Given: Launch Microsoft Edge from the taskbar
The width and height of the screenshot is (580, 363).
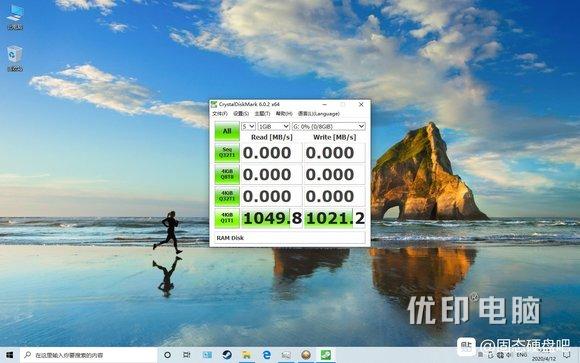Looking at the screenshot, I should click(266, 355).
